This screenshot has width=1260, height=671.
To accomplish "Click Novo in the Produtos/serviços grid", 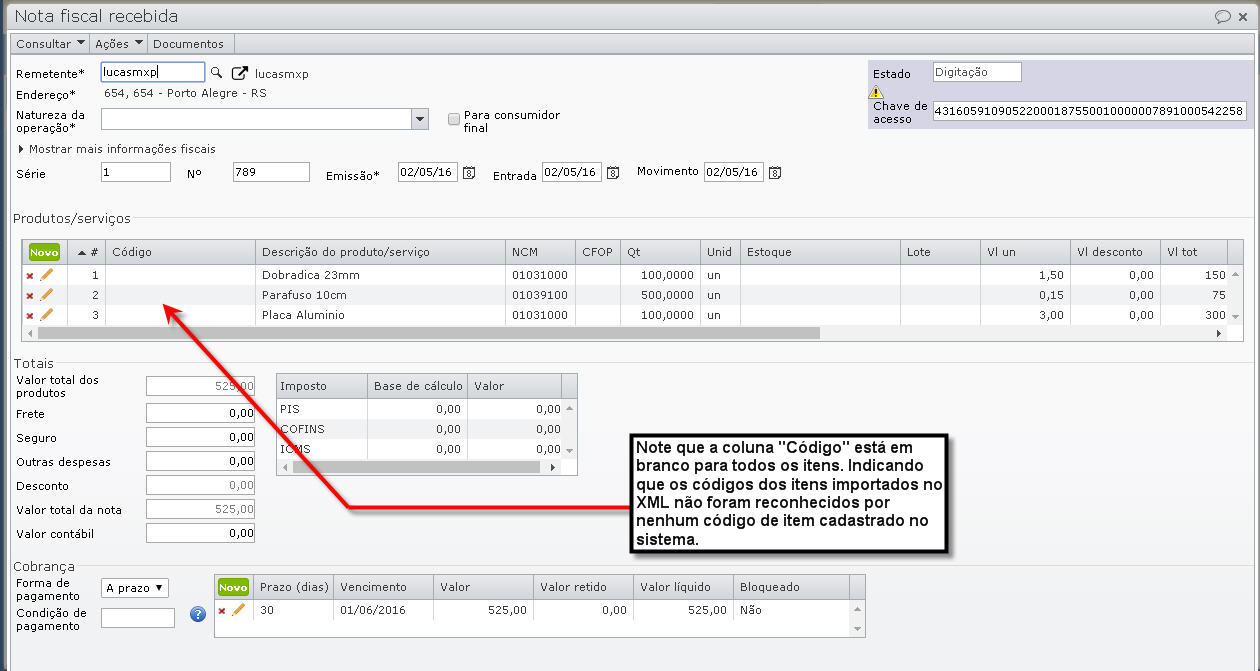I will click(x=43, y=251).
